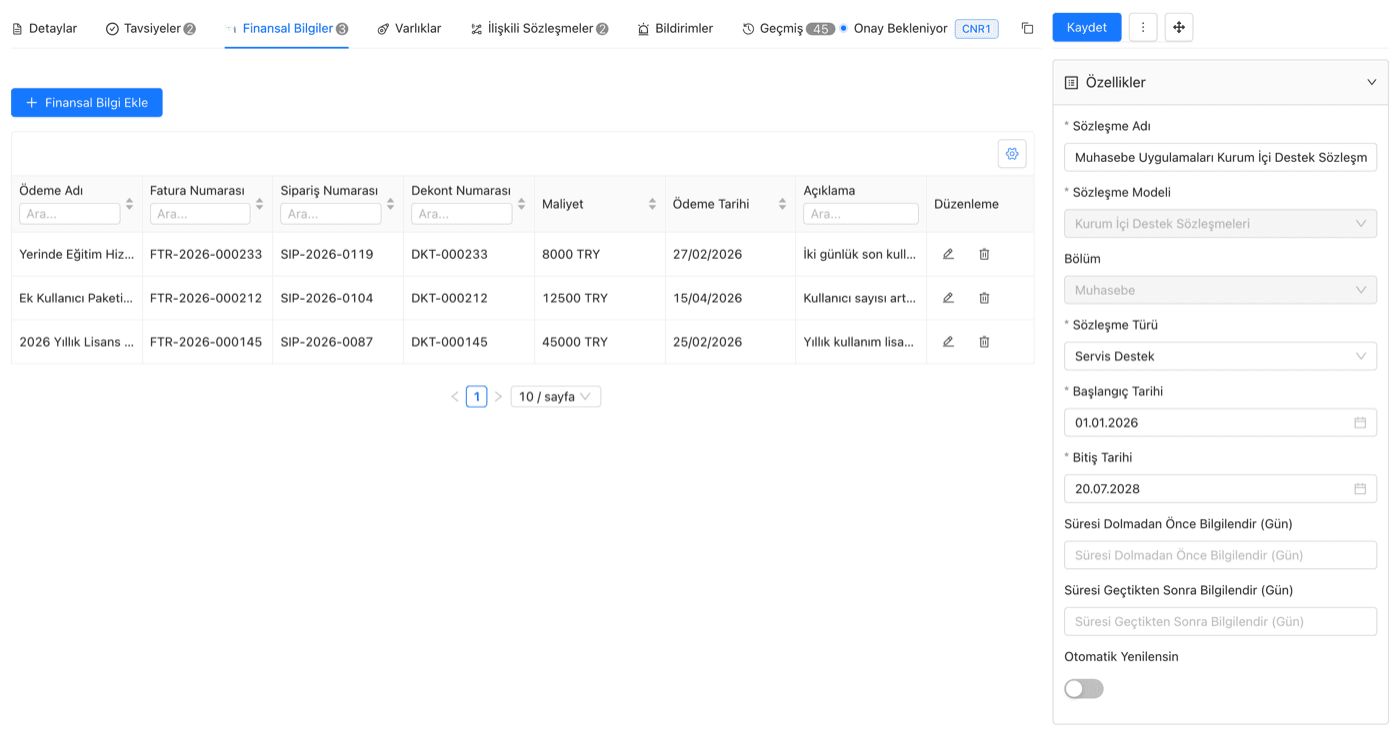This screenshot has width=1400, height=732.
Task: Click the move arrows icon button
Action: coord(1179,27)
